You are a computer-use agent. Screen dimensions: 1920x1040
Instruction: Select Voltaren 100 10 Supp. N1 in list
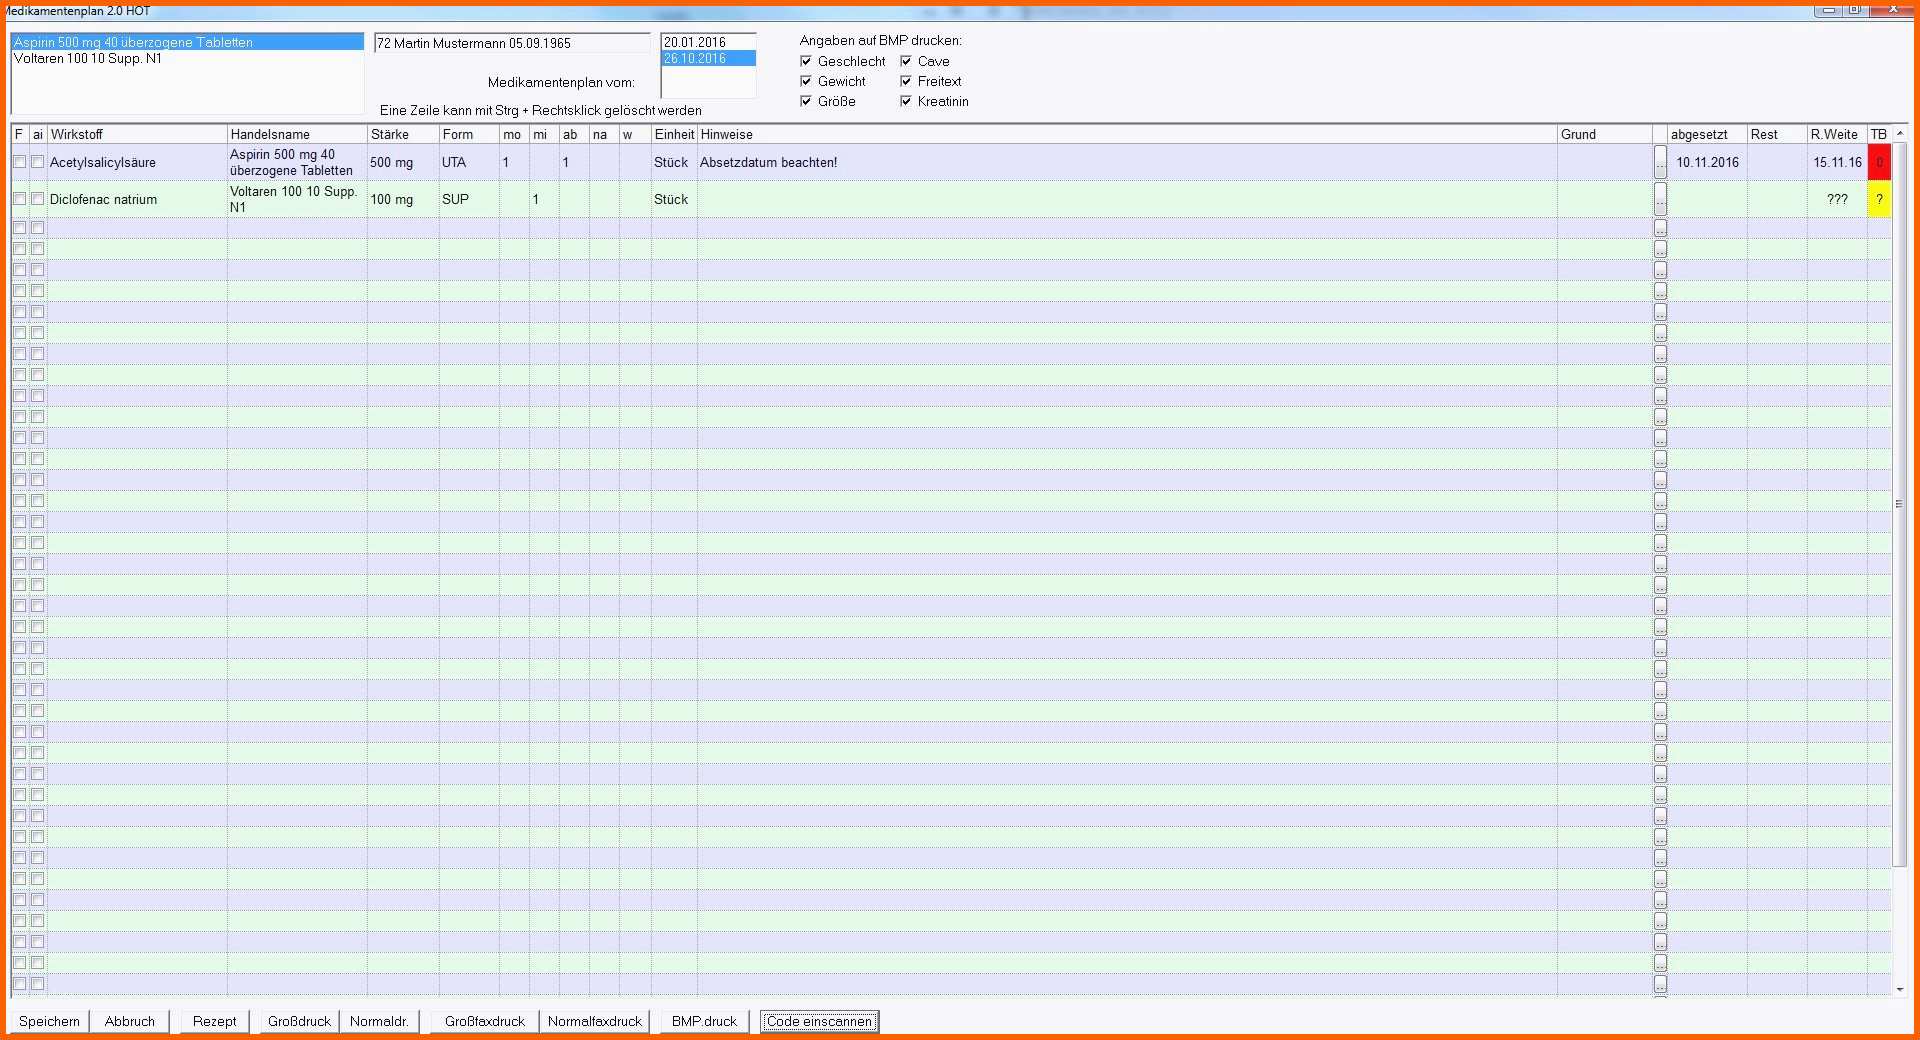(88, 58)
